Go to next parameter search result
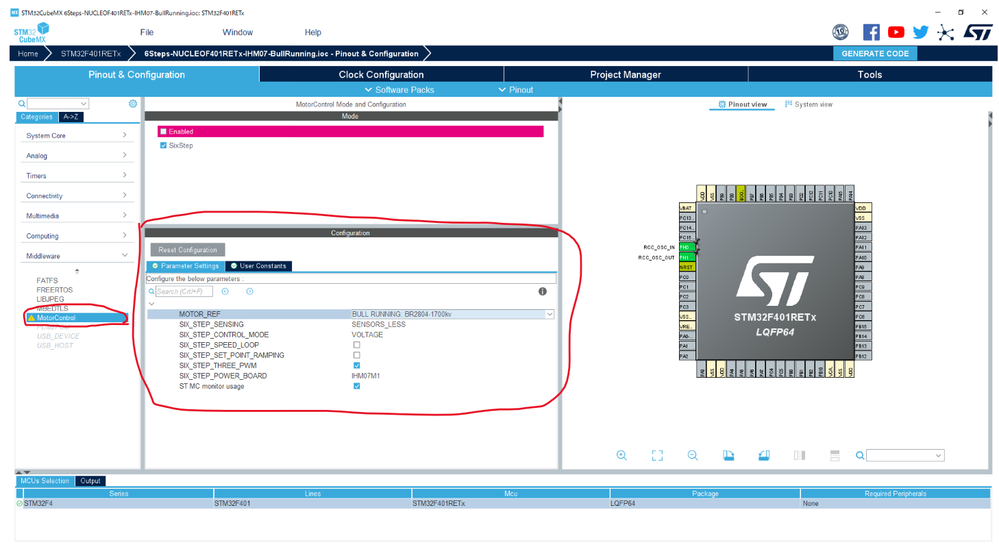This screenshot has width=999, height=552. pyautogui.click(x=250, y=291)
